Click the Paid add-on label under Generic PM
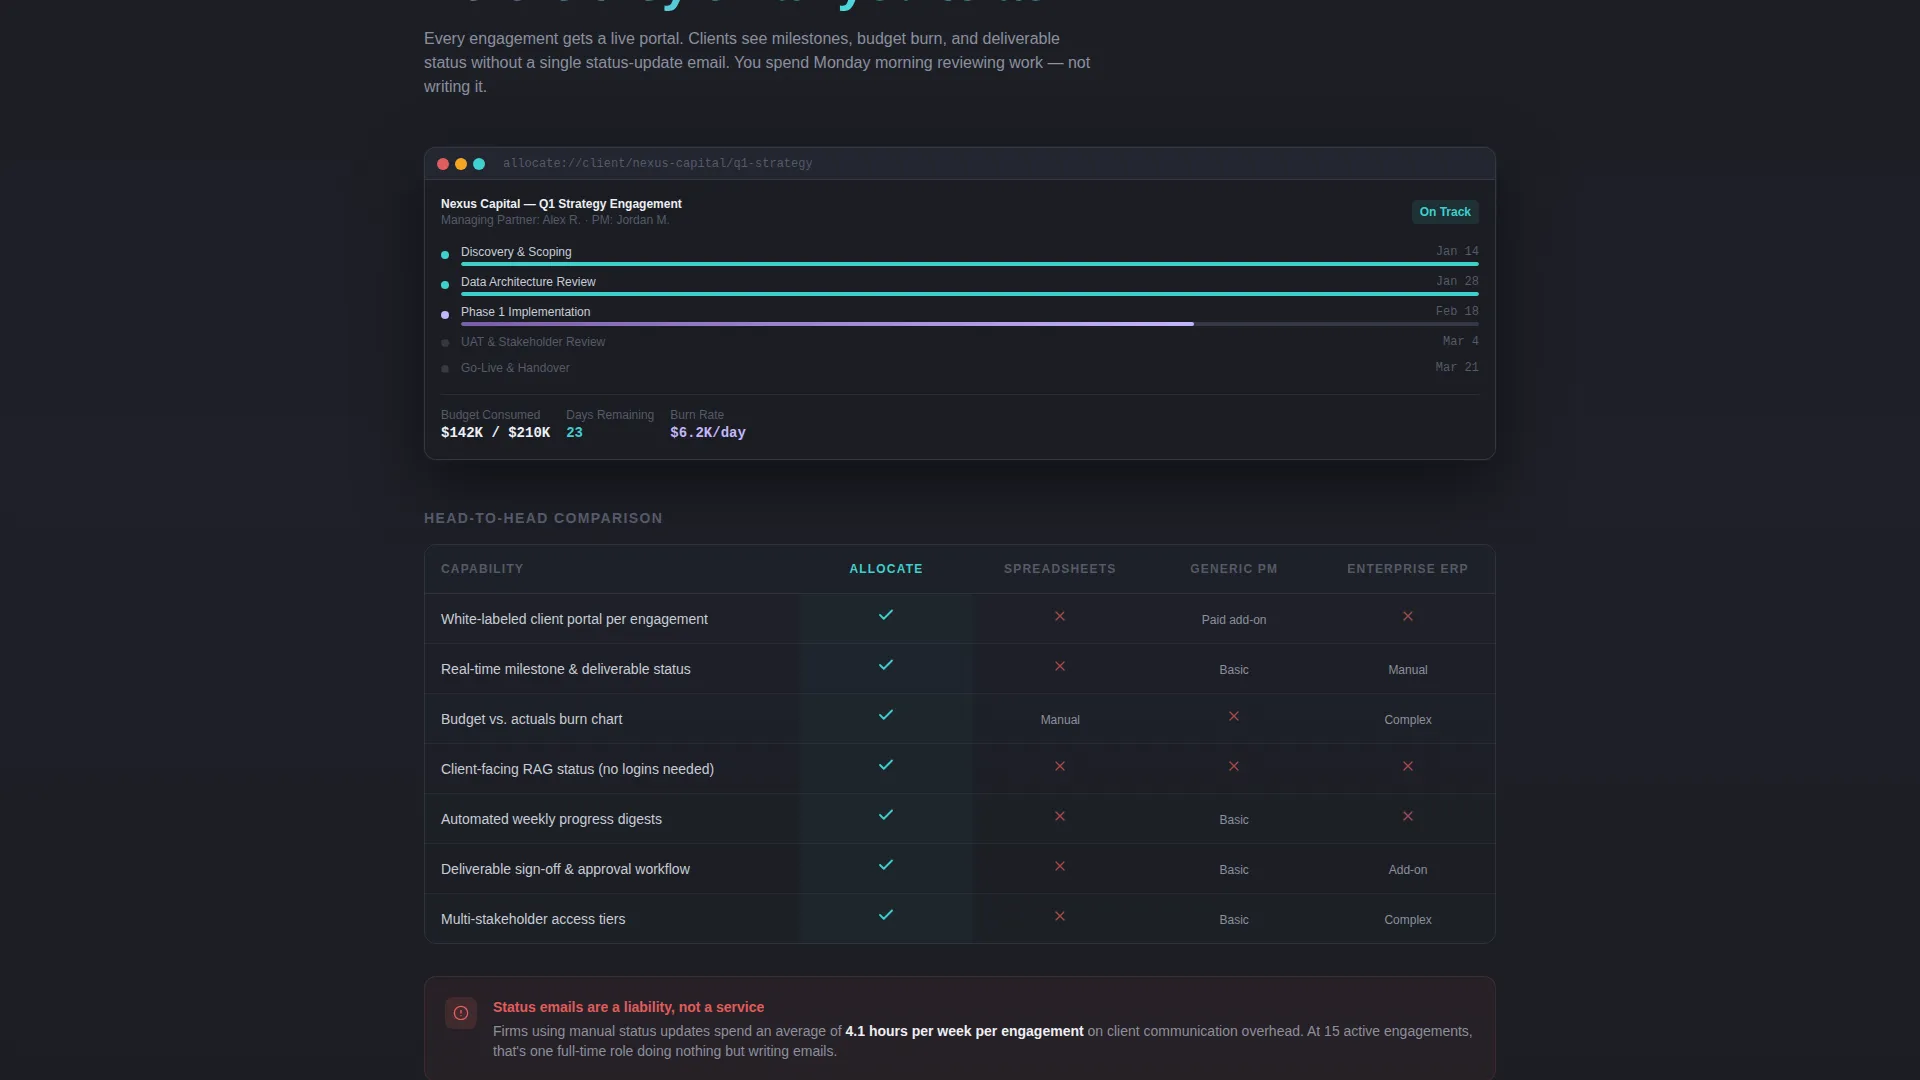1920x1080 pixels. point(1234,620)
